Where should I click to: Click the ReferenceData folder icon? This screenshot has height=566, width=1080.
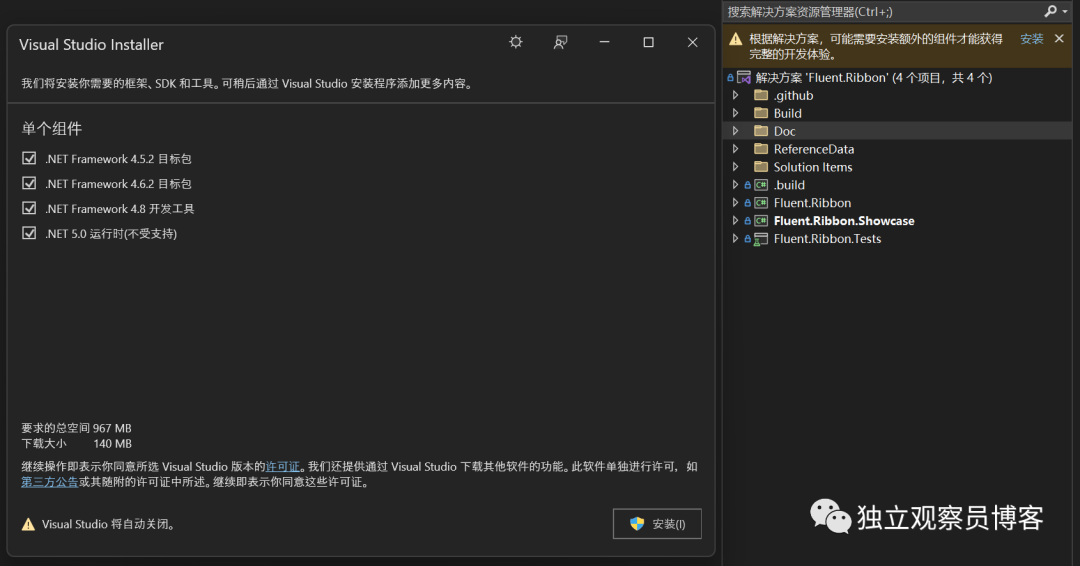pos(761,149)
